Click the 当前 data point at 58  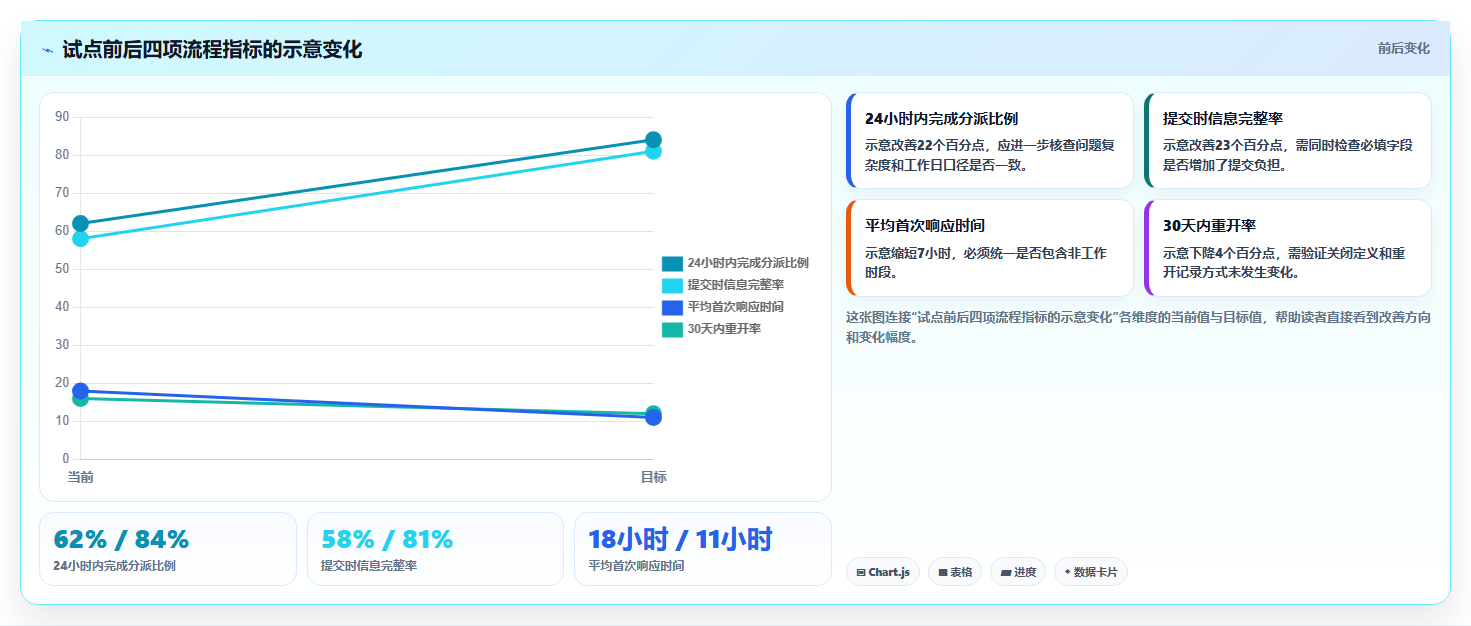pyautogui.click(x=80, y=239)
